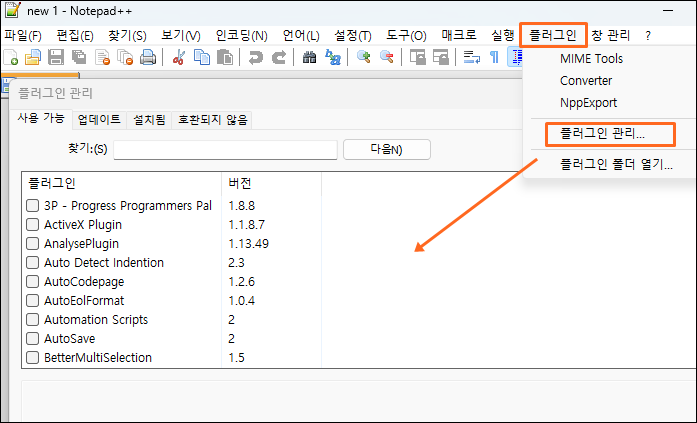This screenshot has width=697, height=423.
Task: Open Find with the binoculars icon
Action: tap(309, 57)
